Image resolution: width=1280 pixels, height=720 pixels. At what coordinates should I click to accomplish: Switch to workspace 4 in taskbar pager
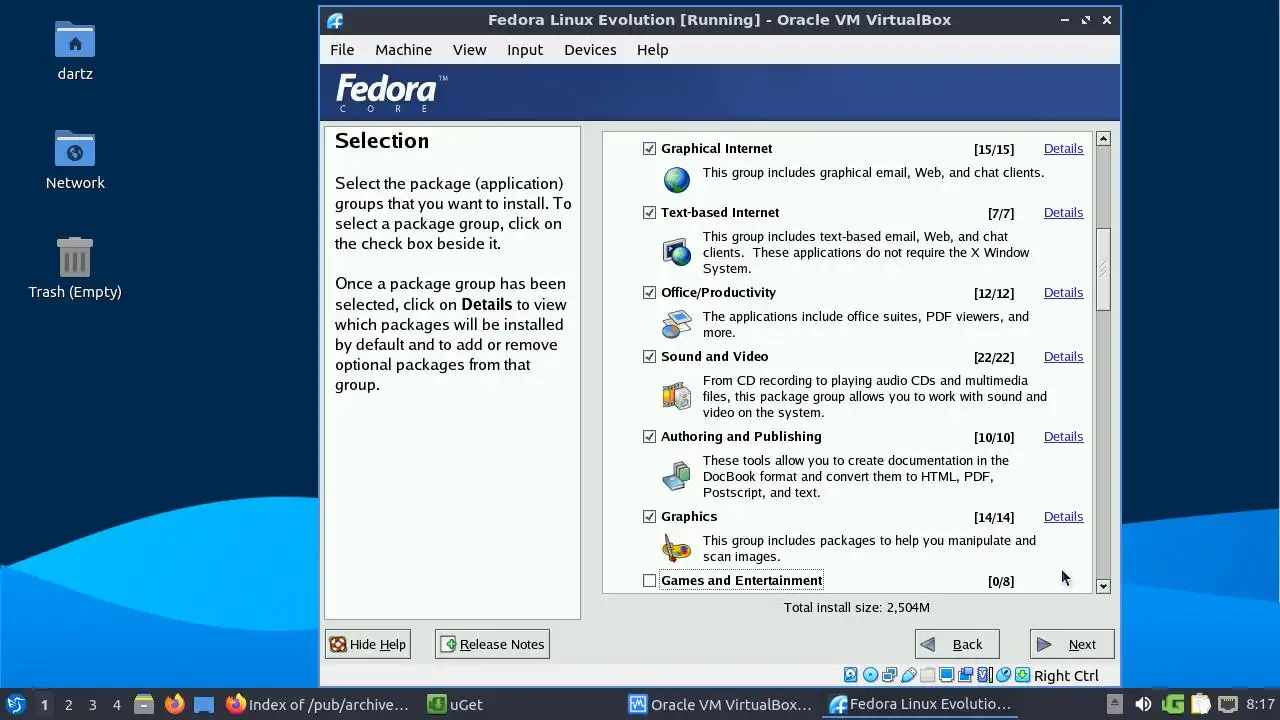pyautogui.click(x=116, y=704)
